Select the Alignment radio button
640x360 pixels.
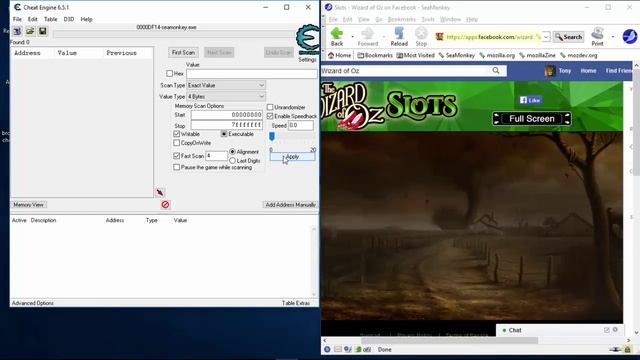[232, 152]
